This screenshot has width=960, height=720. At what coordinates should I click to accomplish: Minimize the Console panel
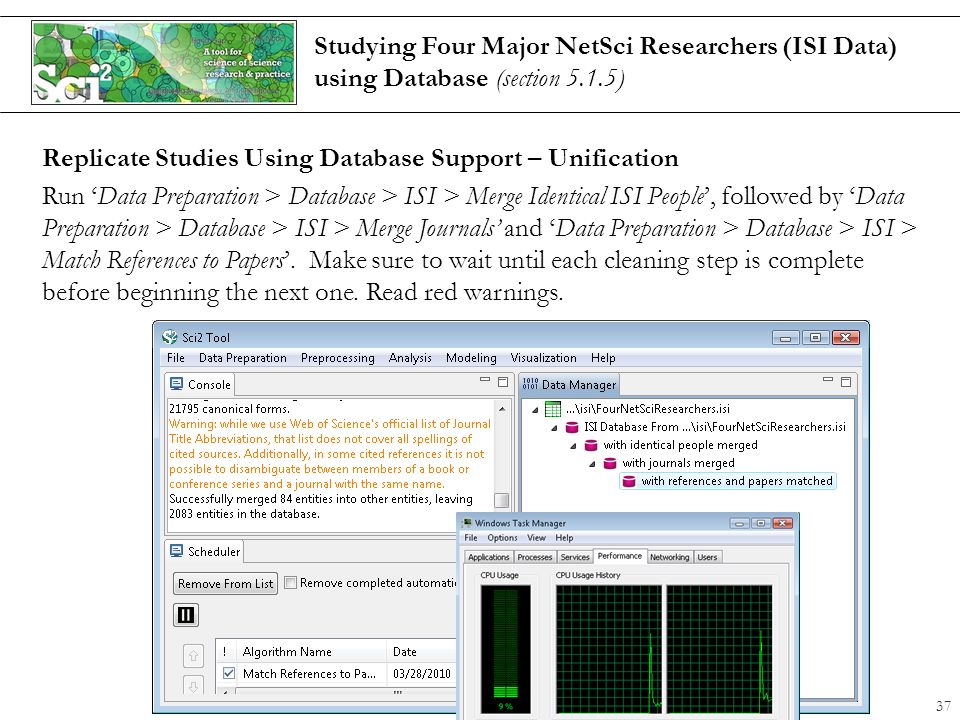[485, 380]
